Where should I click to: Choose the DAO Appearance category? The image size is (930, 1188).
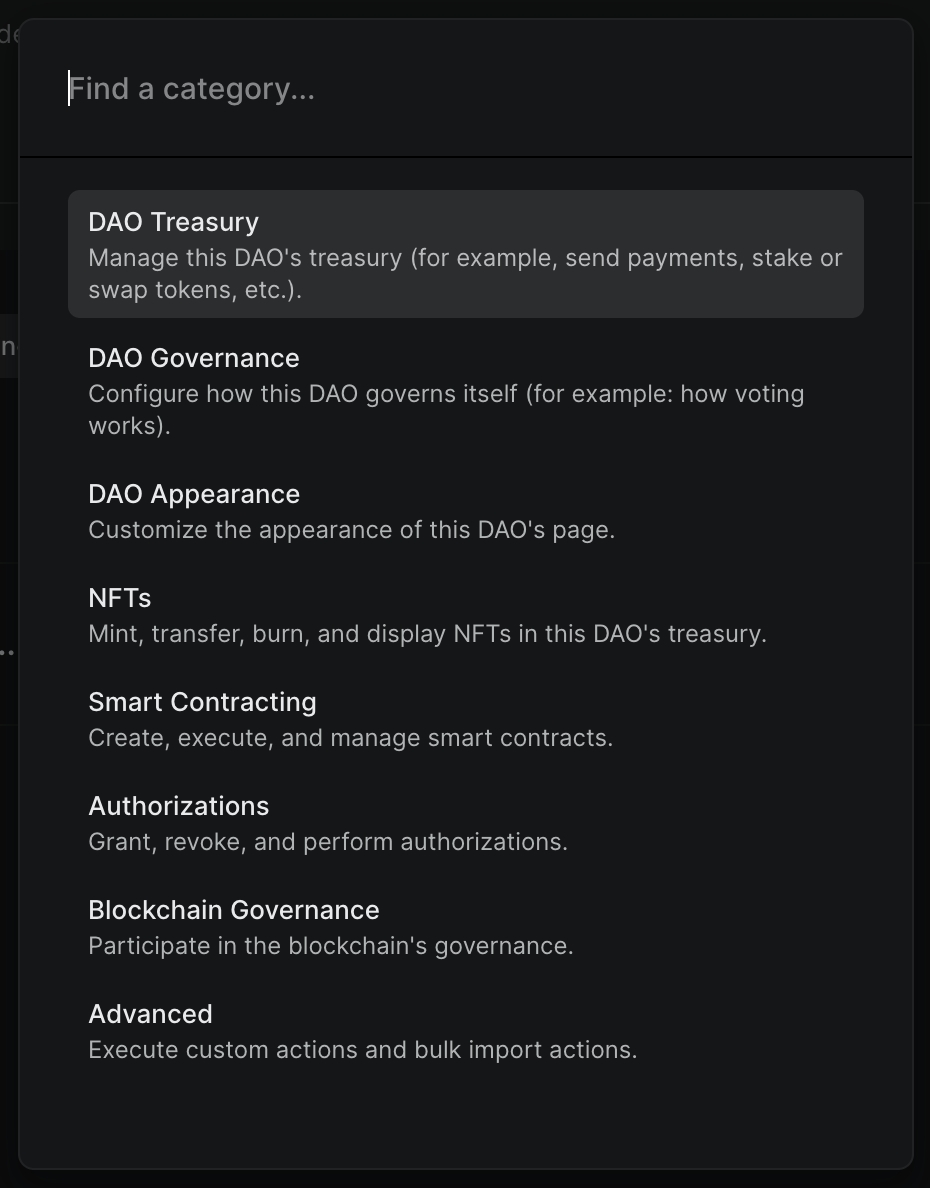[x=194, y=494]
